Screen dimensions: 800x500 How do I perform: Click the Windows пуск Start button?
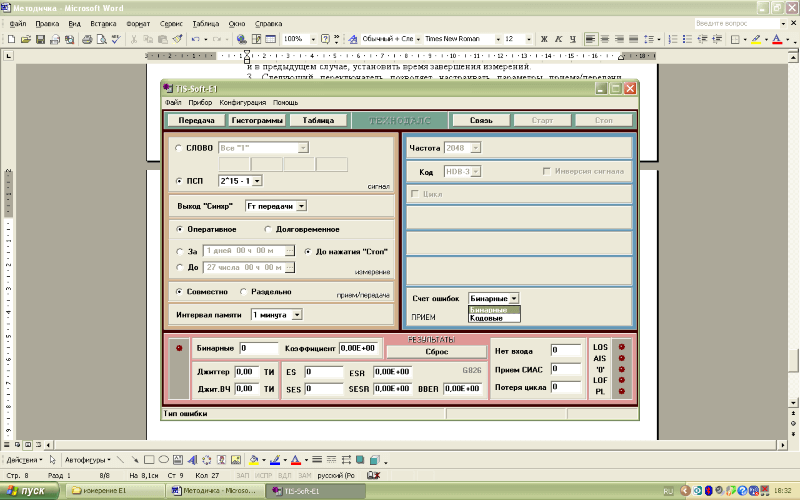[x=30, y=491]
